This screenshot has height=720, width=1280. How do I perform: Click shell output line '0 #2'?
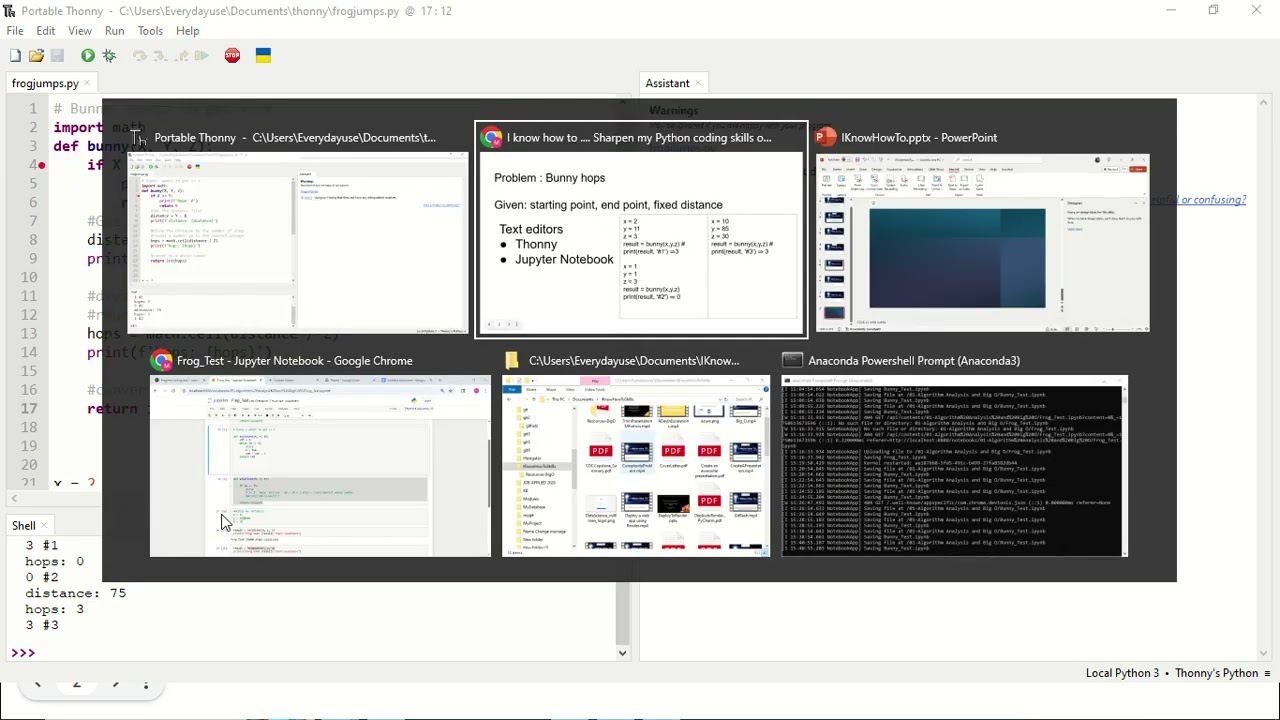(42, 577)
